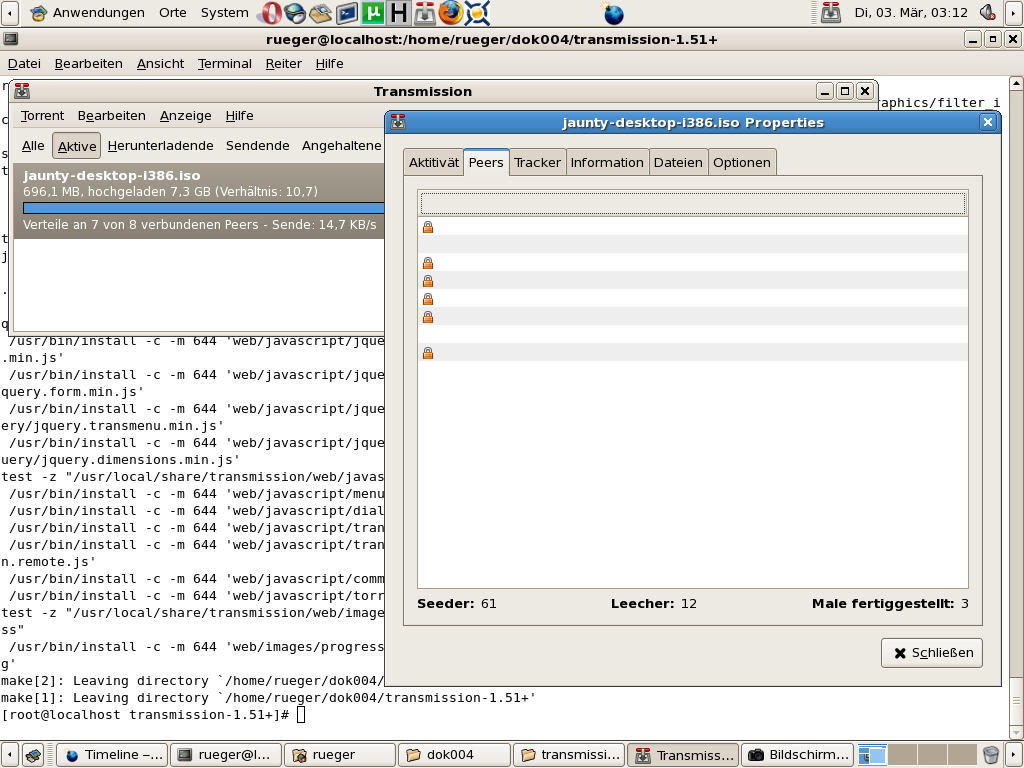The width and height of the screenshot is (1024, 768).
Task: Open the Information tab
Action: pyautogui.click(x=607, y=163)
